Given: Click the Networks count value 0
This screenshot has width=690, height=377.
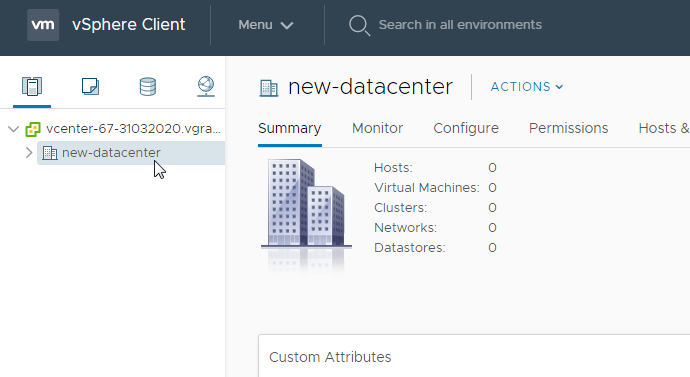Looking at the screenshot, I should (x=492, y=228).
